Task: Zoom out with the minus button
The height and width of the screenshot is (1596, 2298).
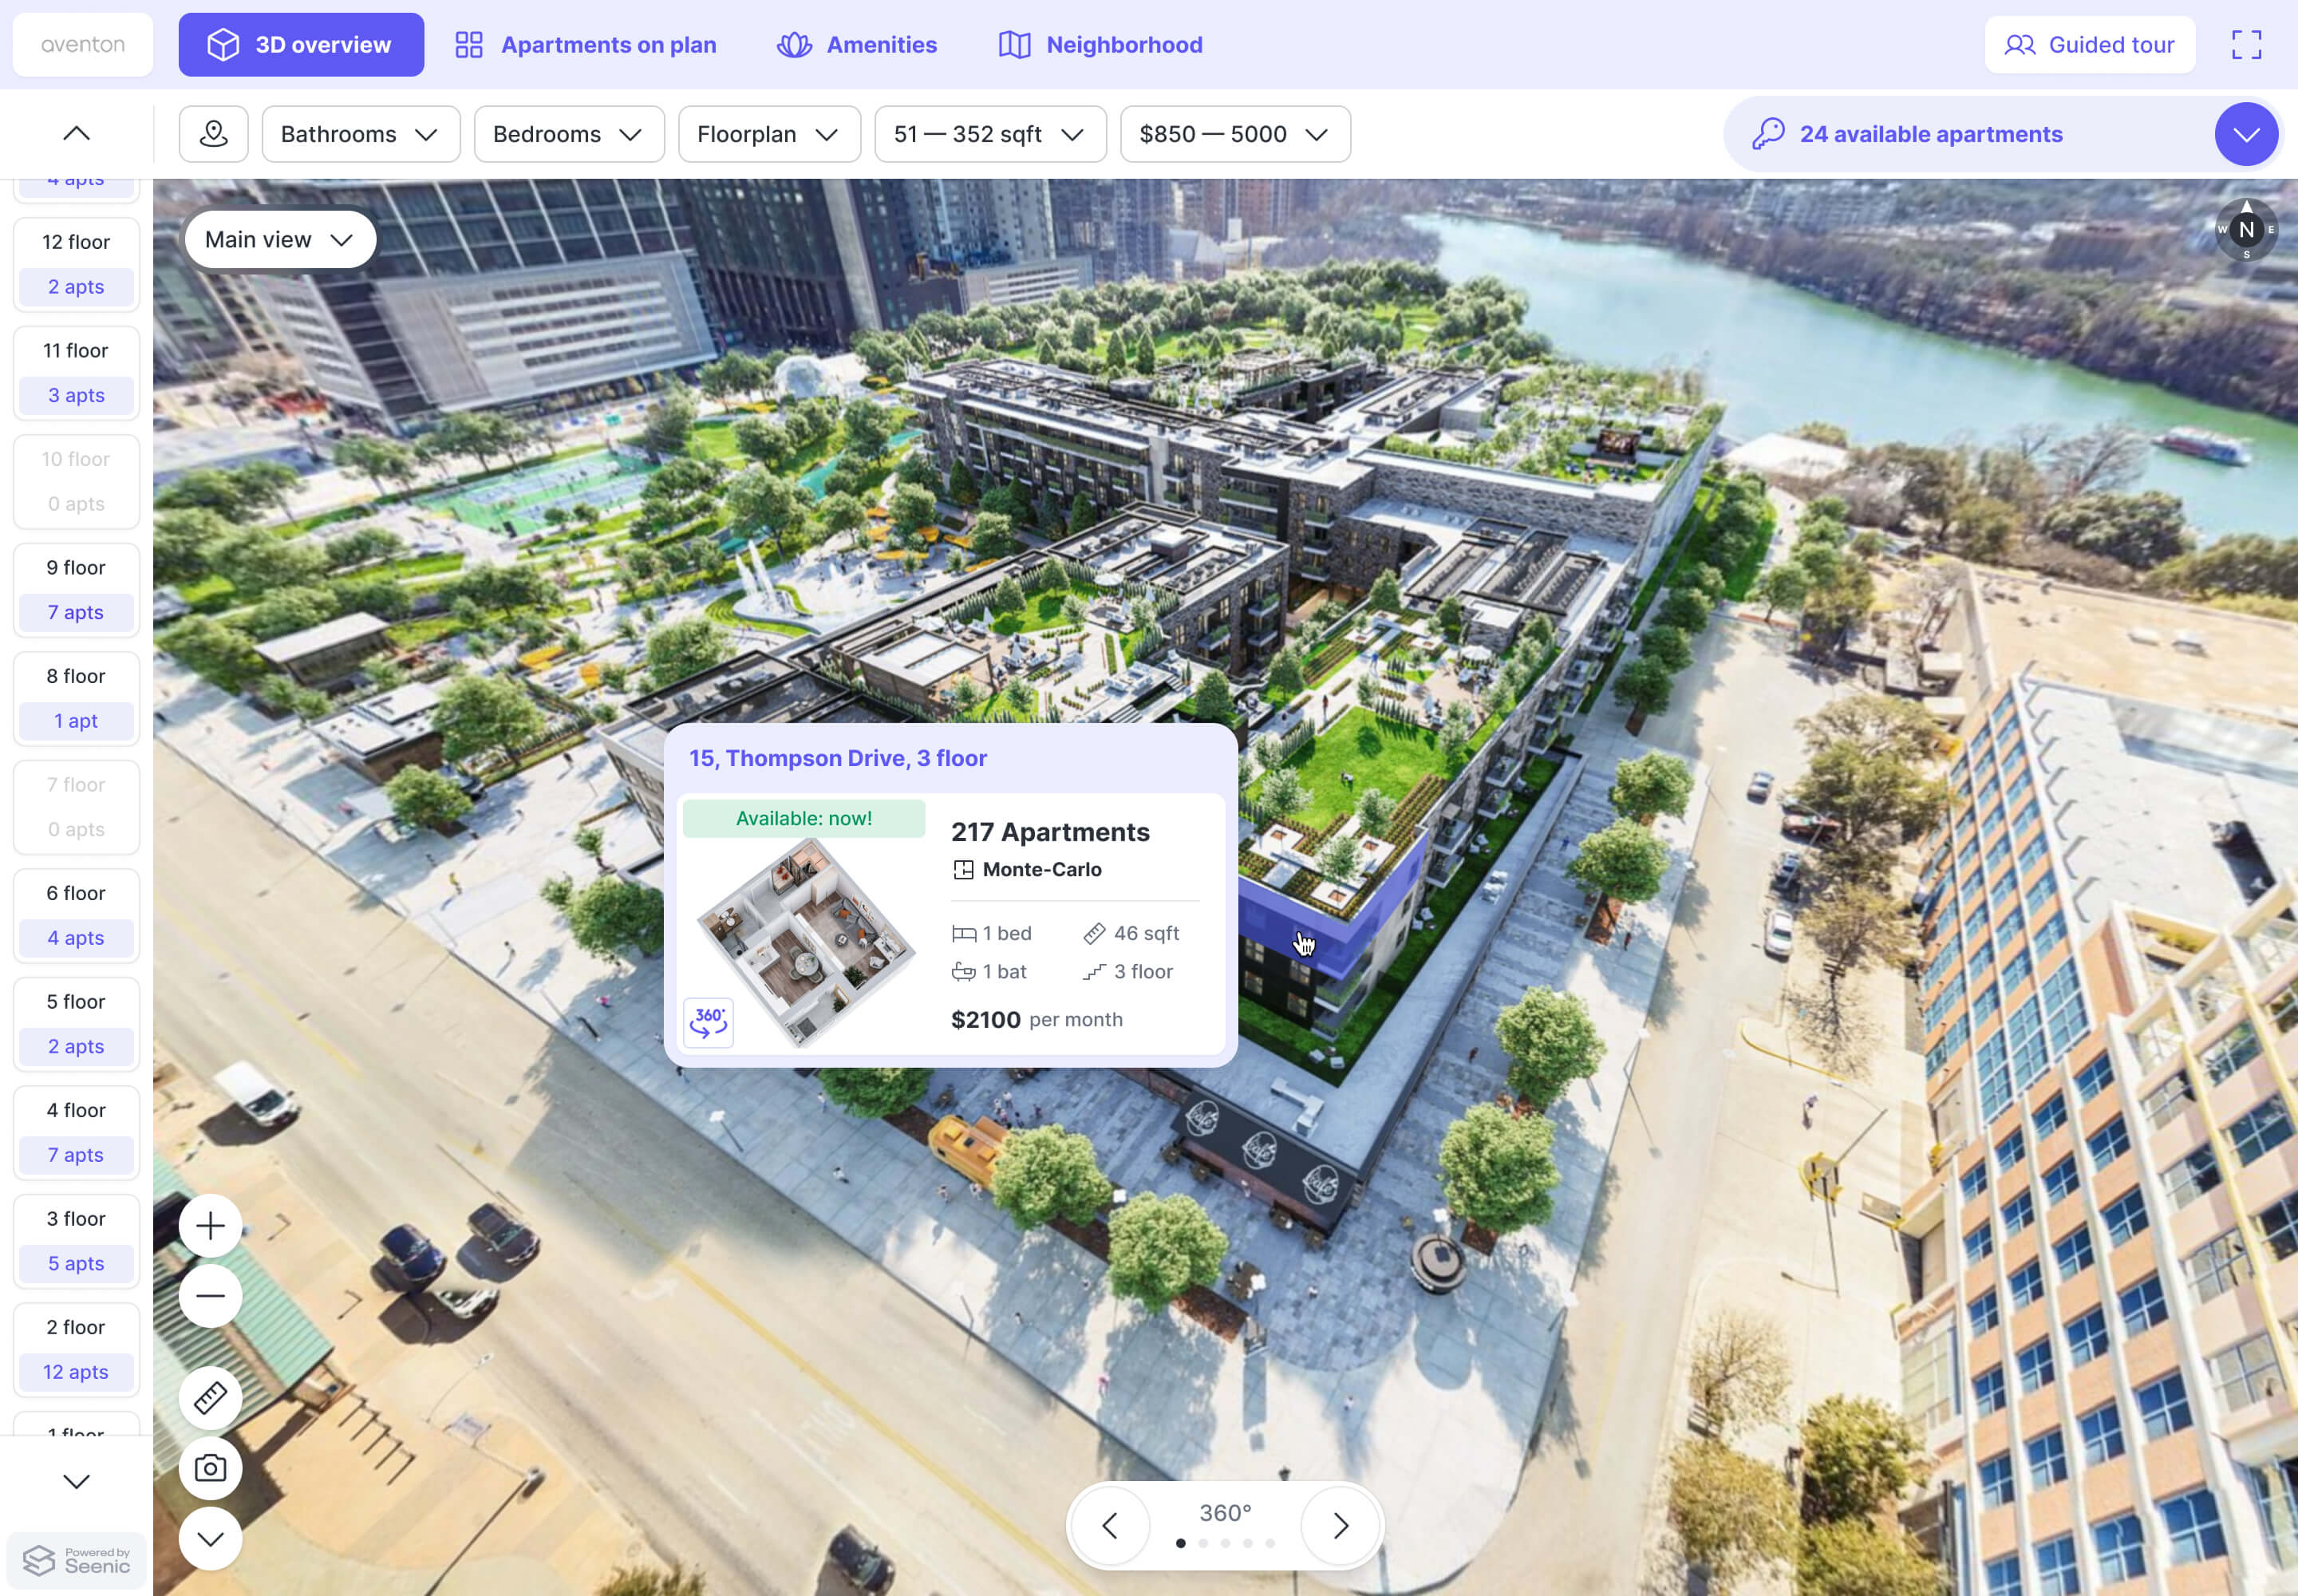Action: 210,1296
